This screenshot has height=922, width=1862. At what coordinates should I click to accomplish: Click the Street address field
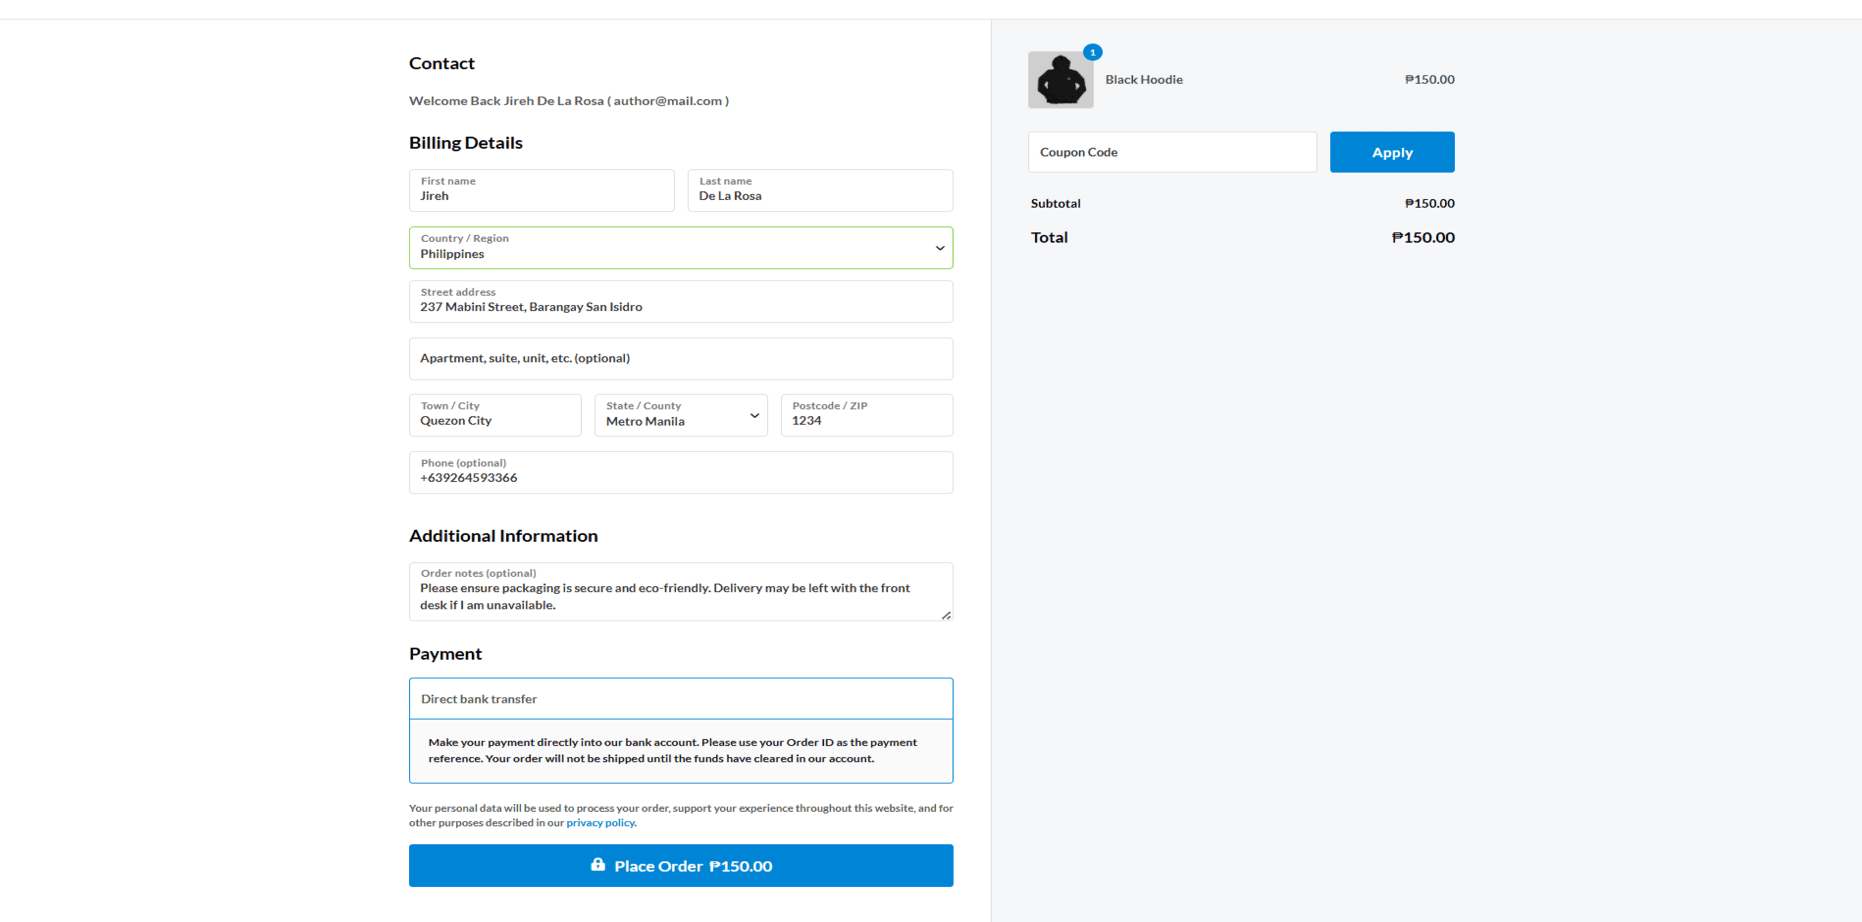[x=681, y=301]
